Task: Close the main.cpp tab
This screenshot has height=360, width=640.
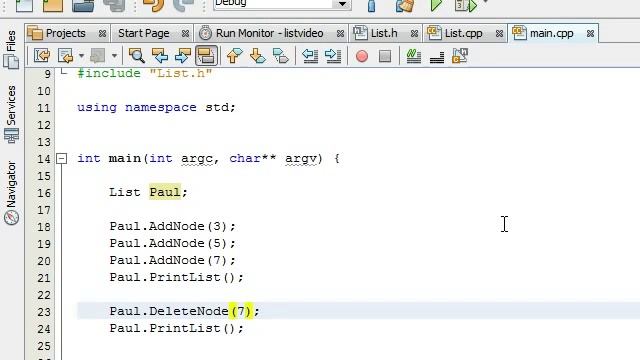Action: pyautogui.click(x=590, y=33)
